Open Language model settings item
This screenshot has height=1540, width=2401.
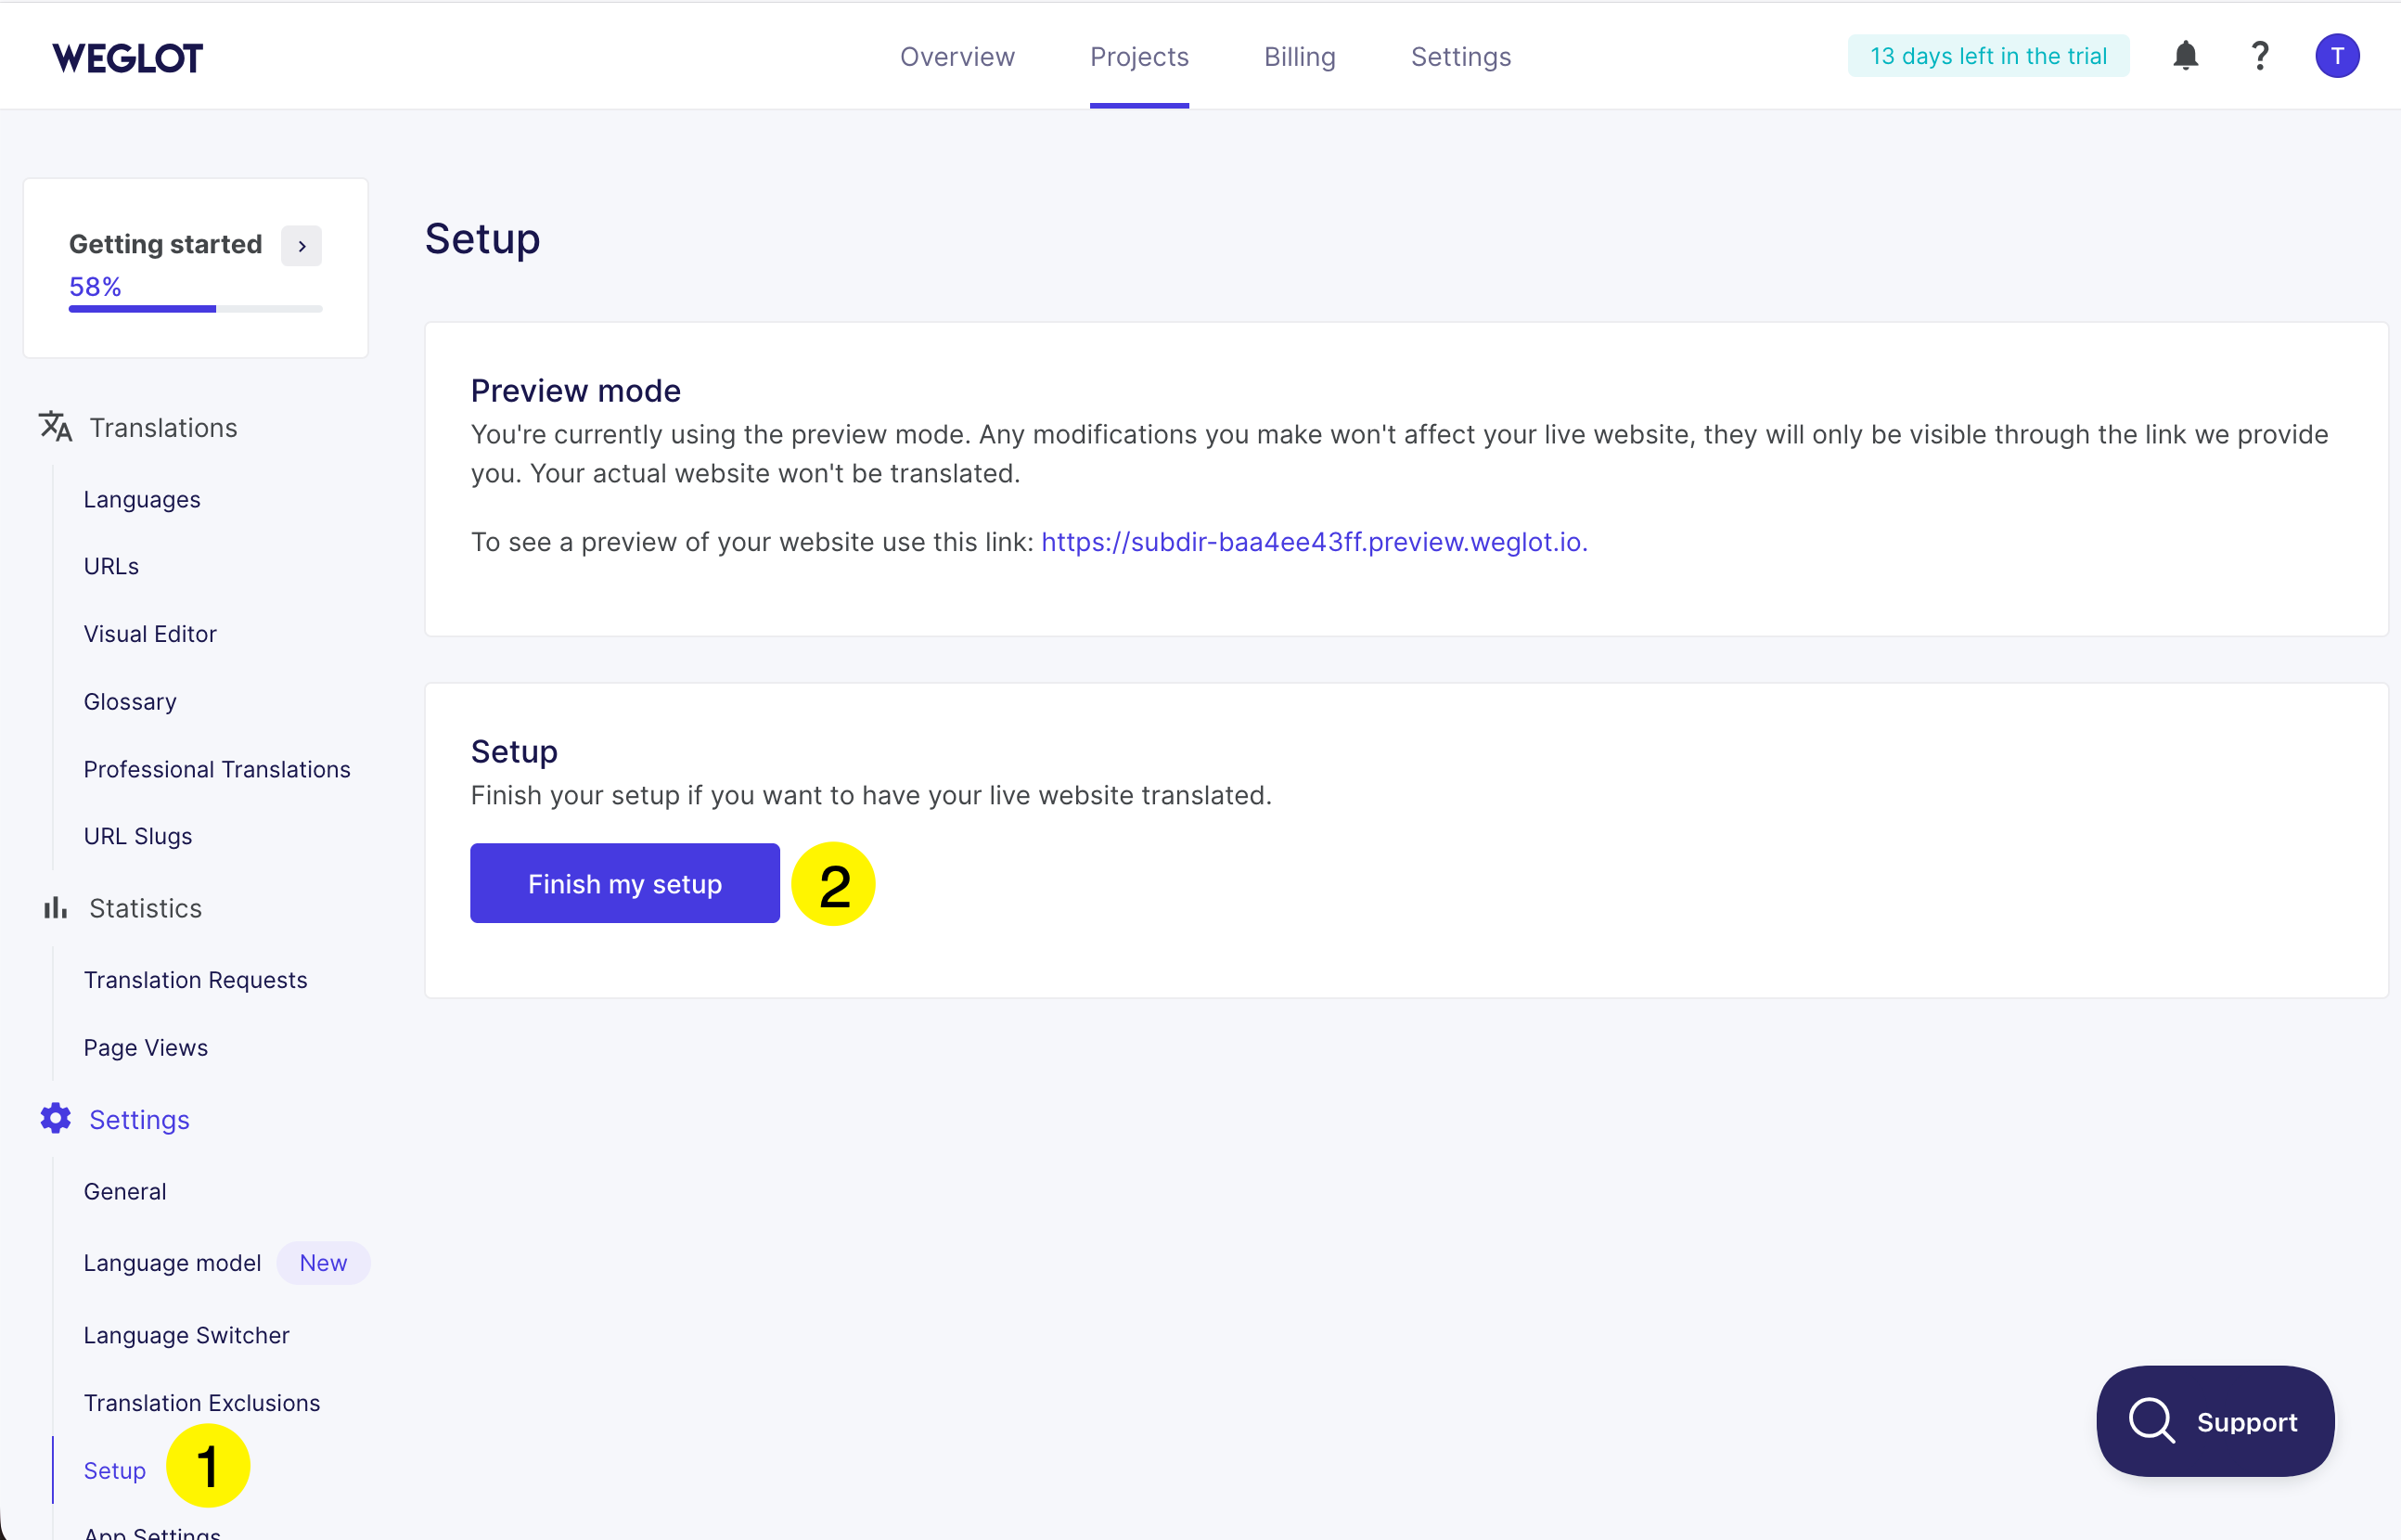[172, 1263]
